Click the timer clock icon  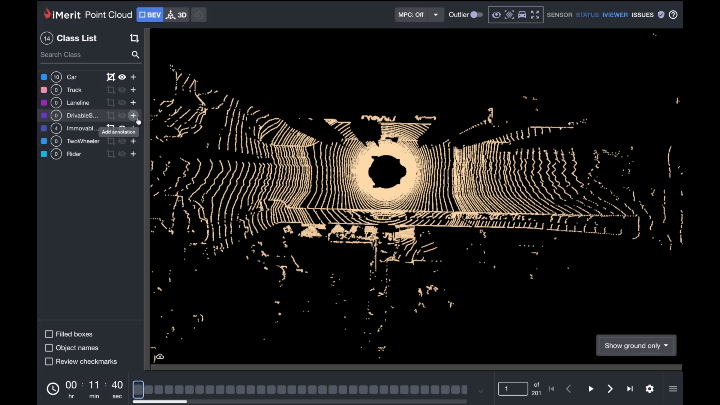(53, 388)
